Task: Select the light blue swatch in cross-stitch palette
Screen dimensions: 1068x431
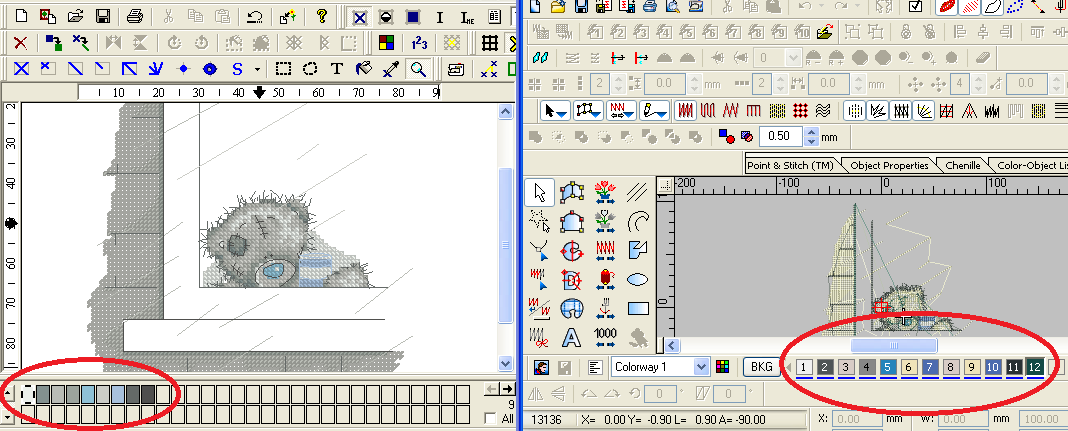Action: 88,394
